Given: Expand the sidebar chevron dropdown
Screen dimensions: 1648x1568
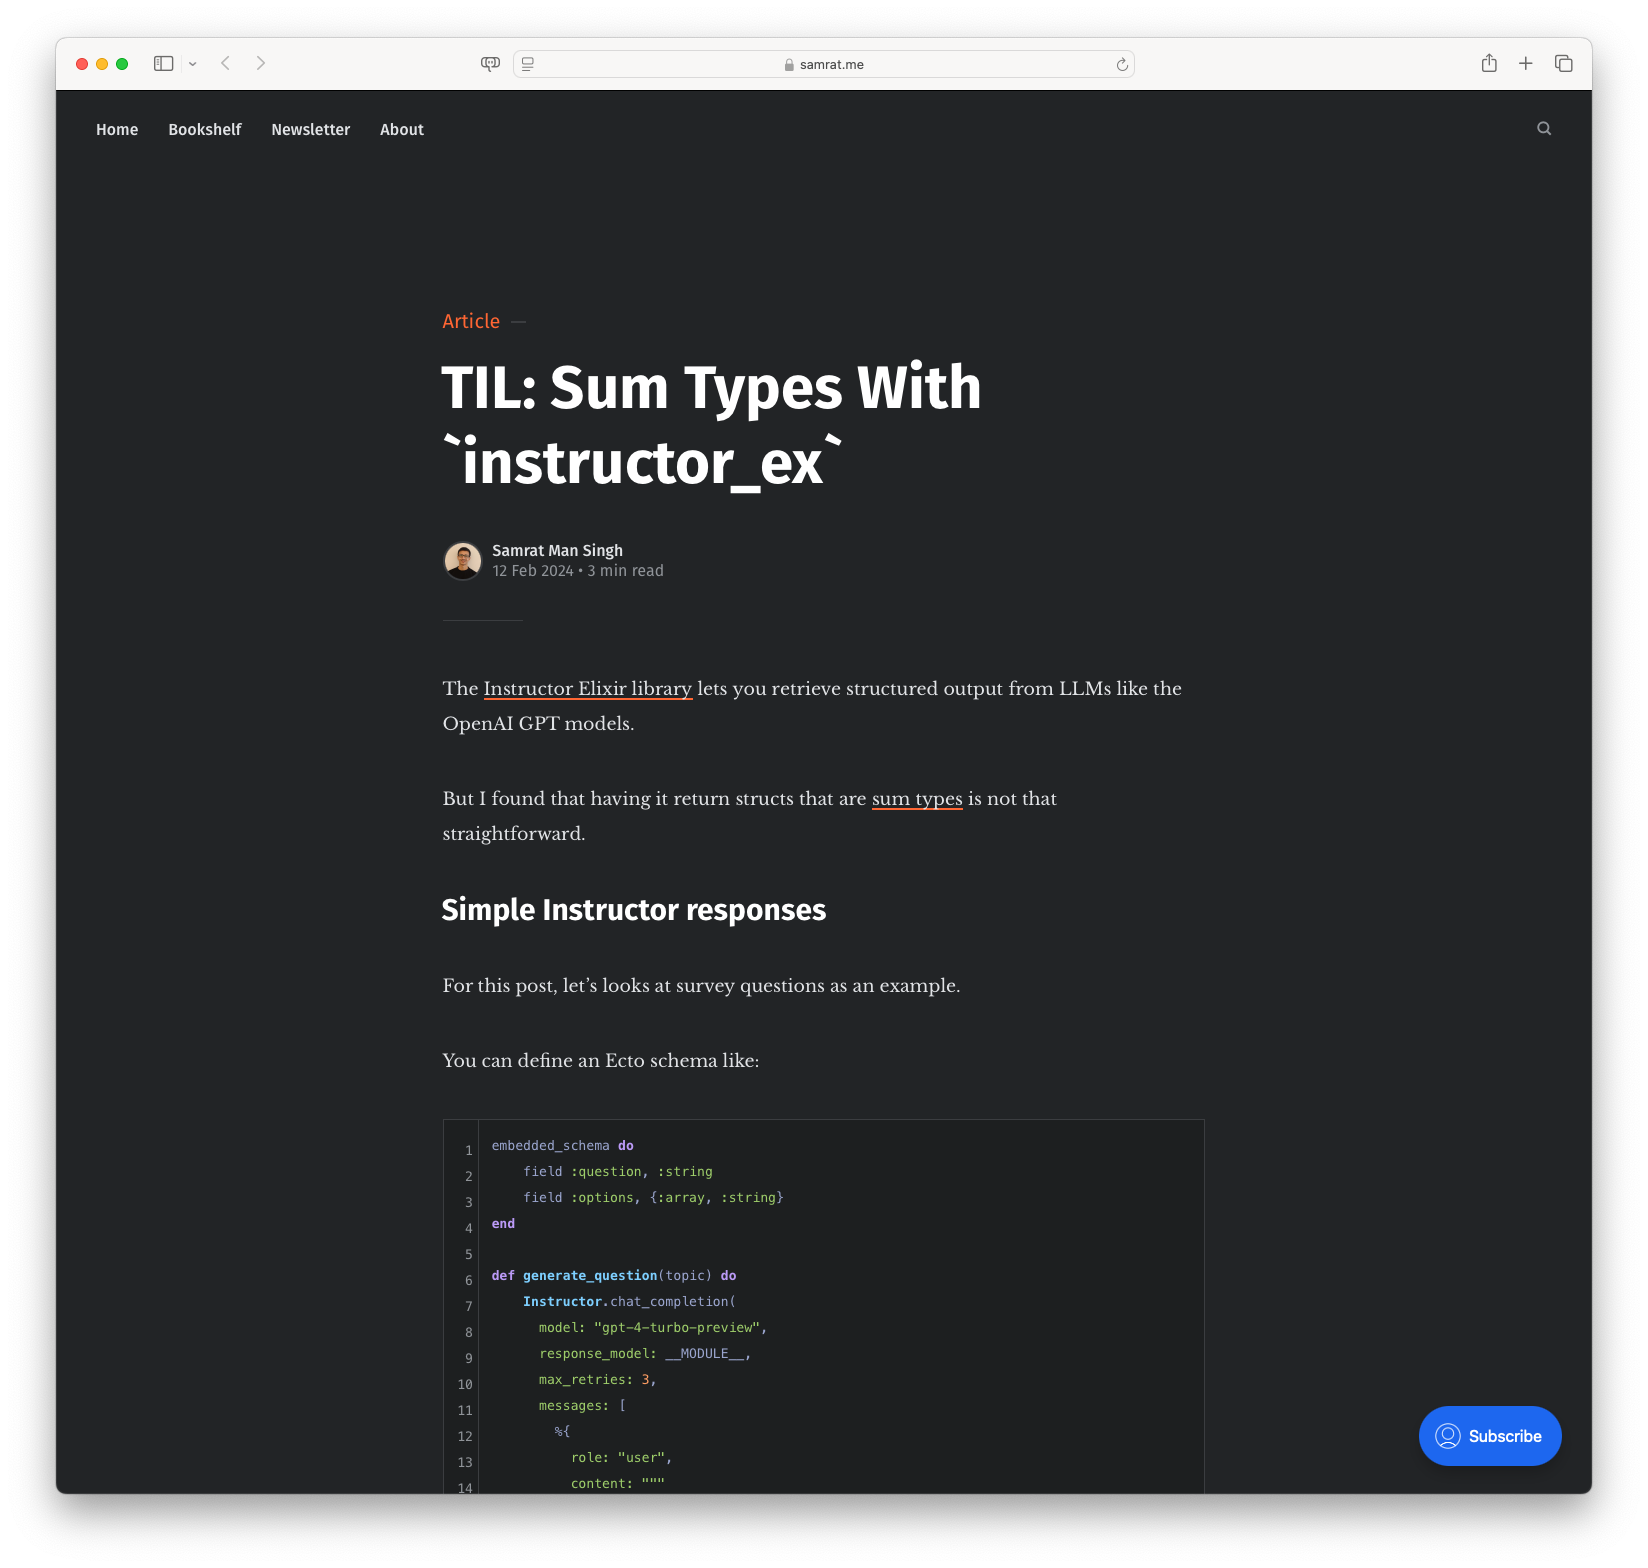Looking at the screenshot, I should point(193,63).
